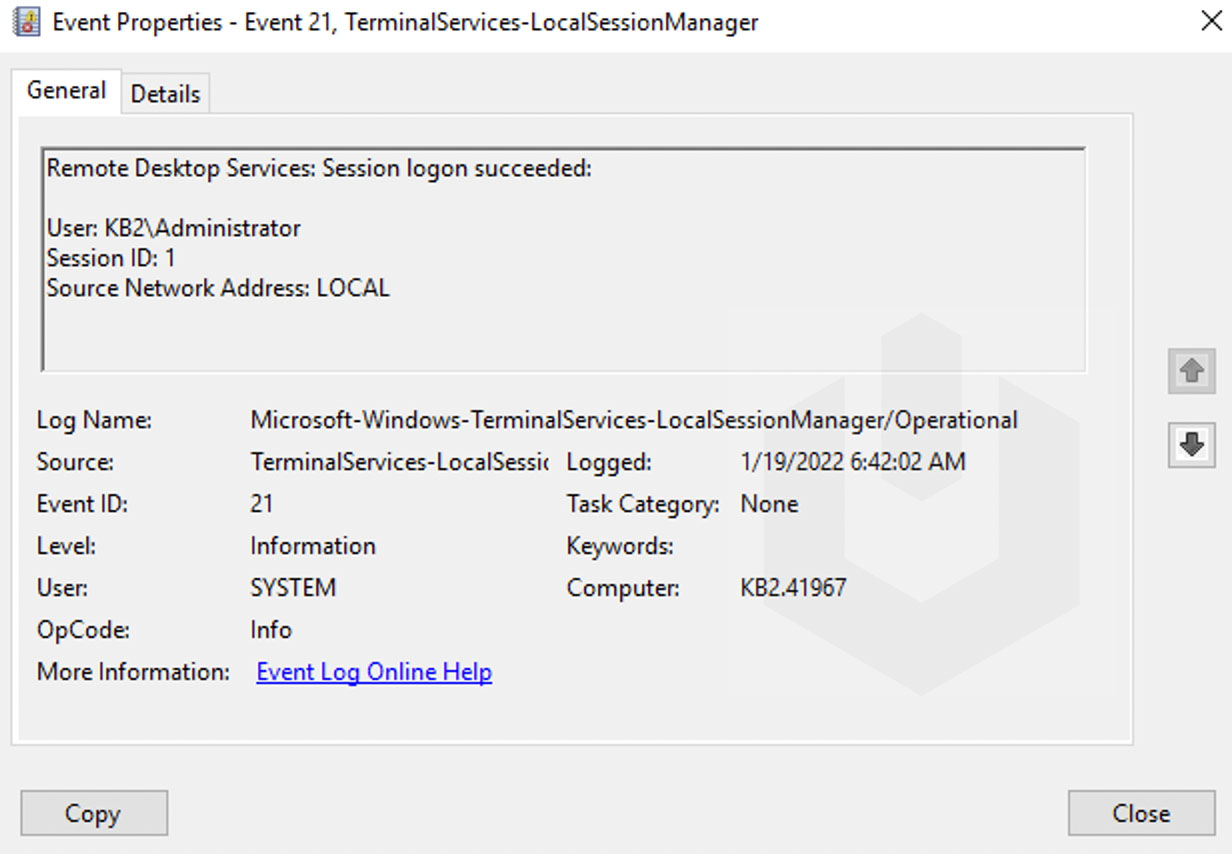Select the General tab
Screen dimensions: 1232x854
click(x=66, y=91)
